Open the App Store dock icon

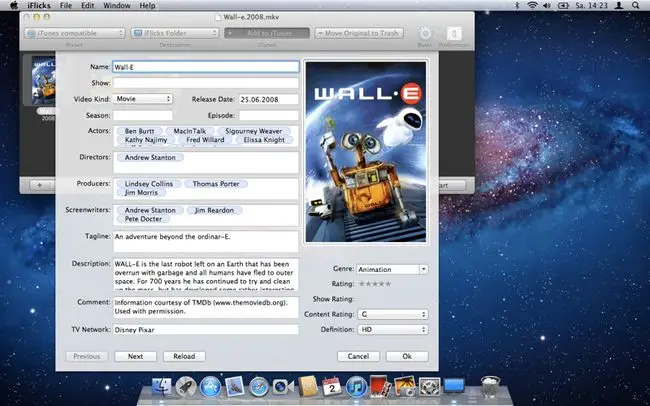pyautogui.click(x=210, y=387)
